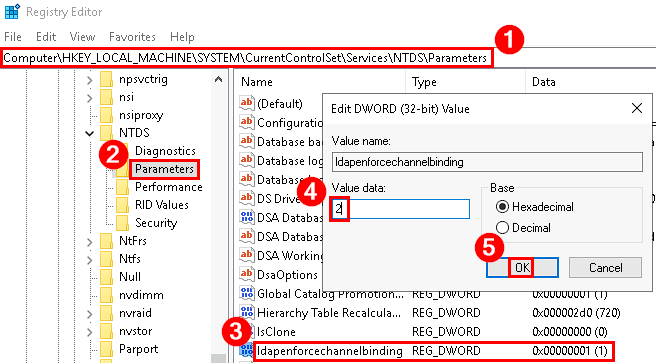Click the Value name field in dialog
Image resolution: width=656 pixels, height=363 pixels.
pos(487,162)
